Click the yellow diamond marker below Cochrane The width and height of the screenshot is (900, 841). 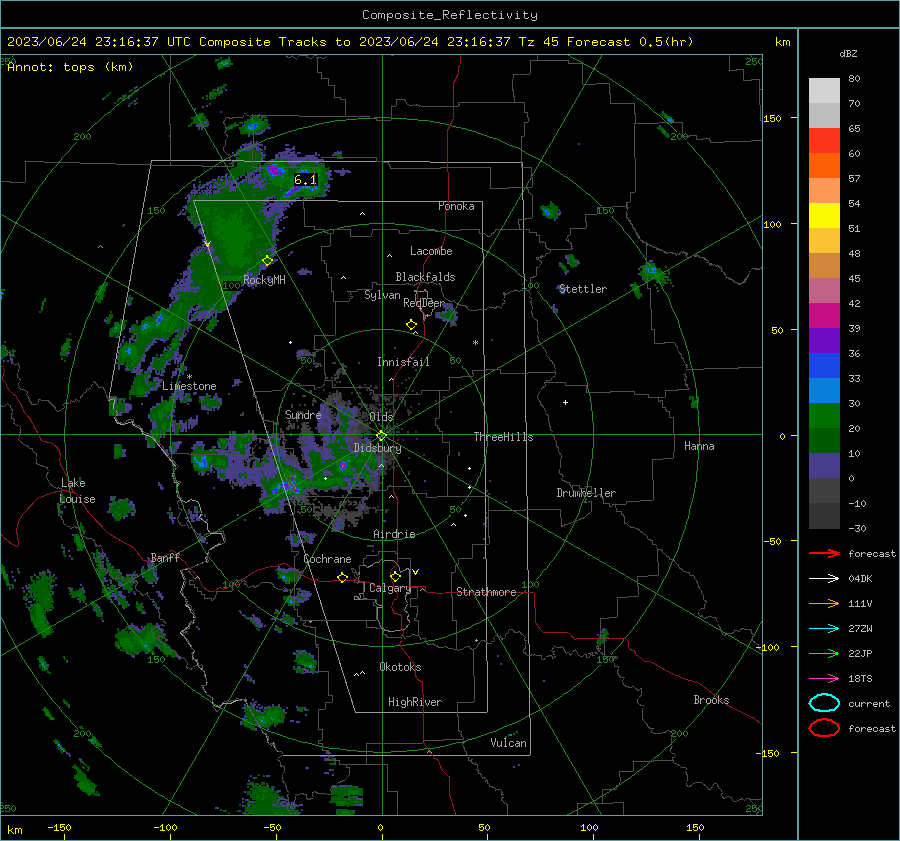tap(342, 578)
